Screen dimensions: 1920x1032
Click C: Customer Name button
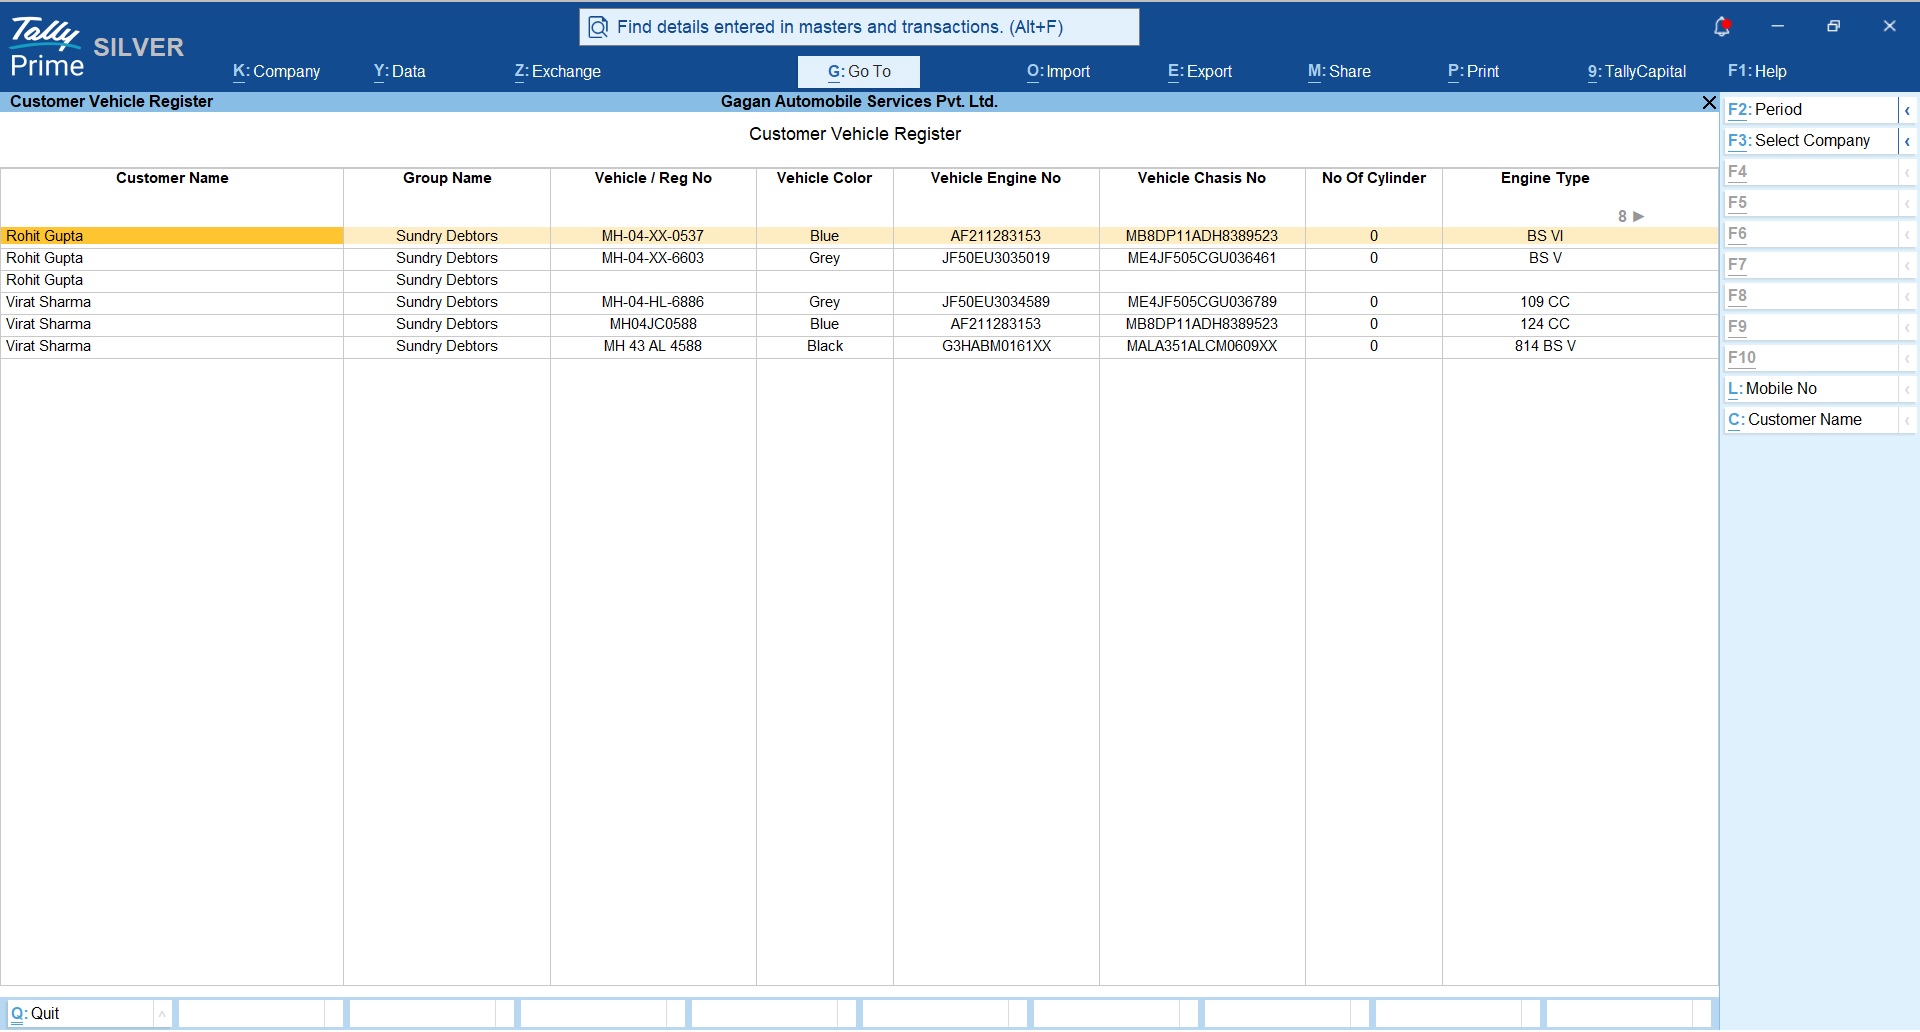pos(1811,420)
